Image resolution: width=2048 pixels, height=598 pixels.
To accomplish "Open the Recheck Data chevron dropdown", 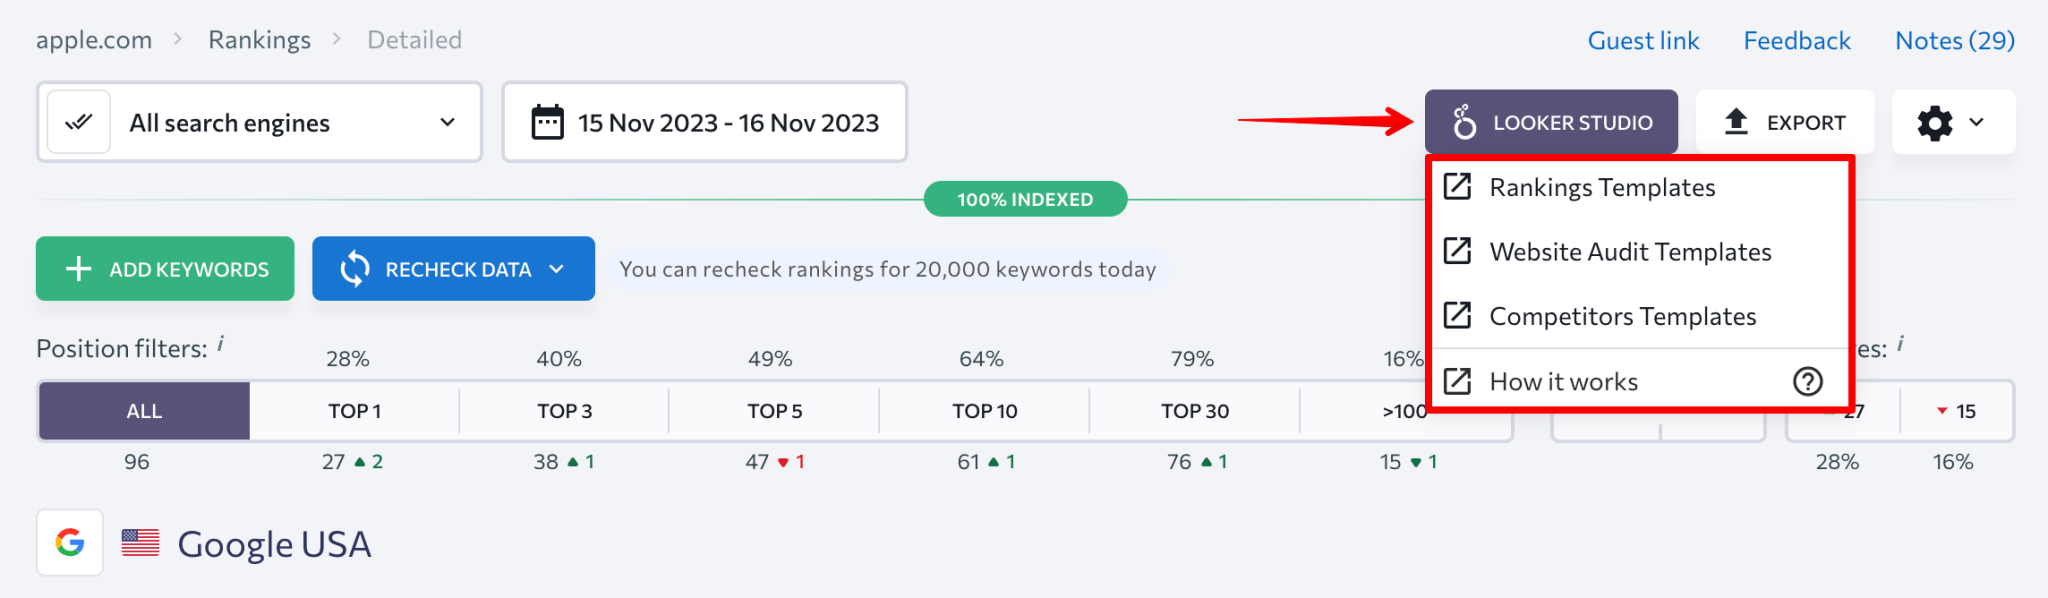I will click(x=557, y=268).
